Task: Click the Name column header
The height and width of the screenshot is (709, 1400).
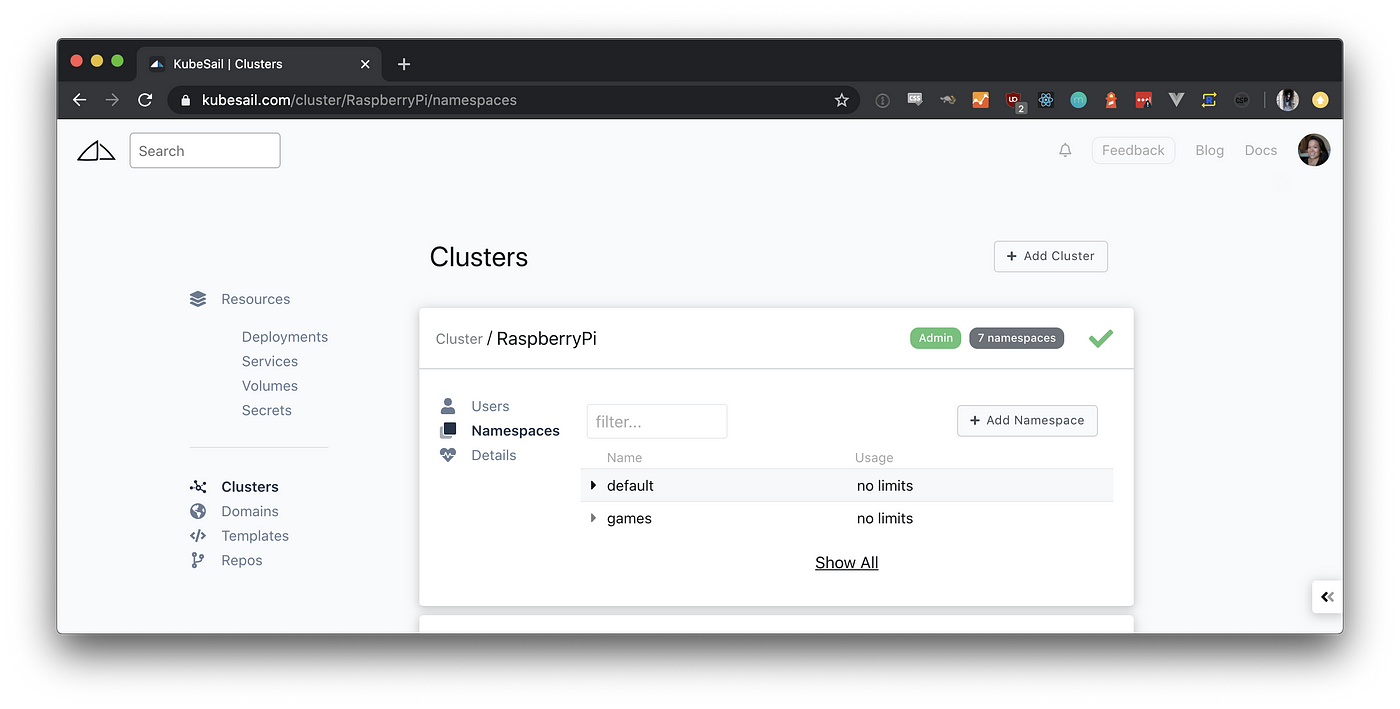Action: point(624,458)
